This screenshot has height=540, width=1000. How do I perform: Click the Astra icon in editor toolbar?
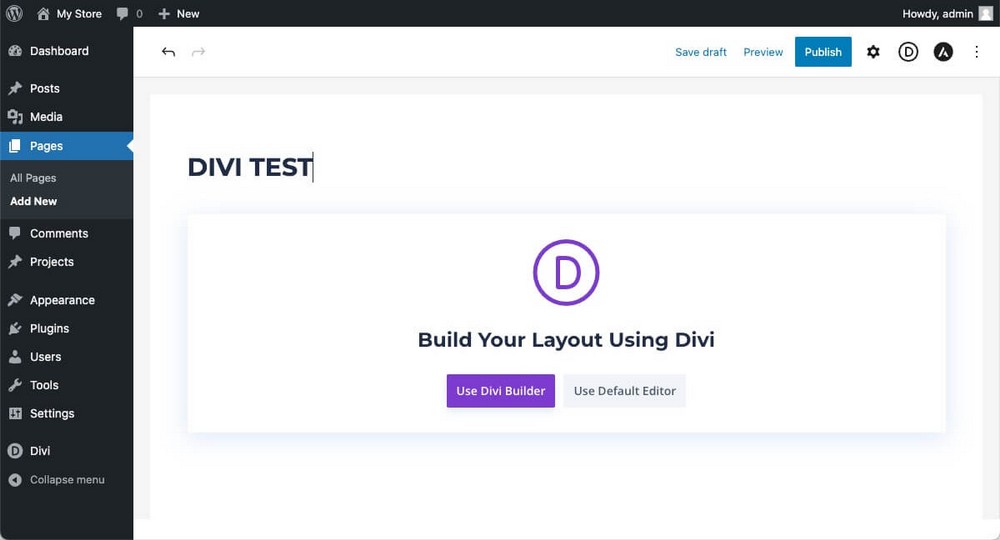click(x=943, y=52)
